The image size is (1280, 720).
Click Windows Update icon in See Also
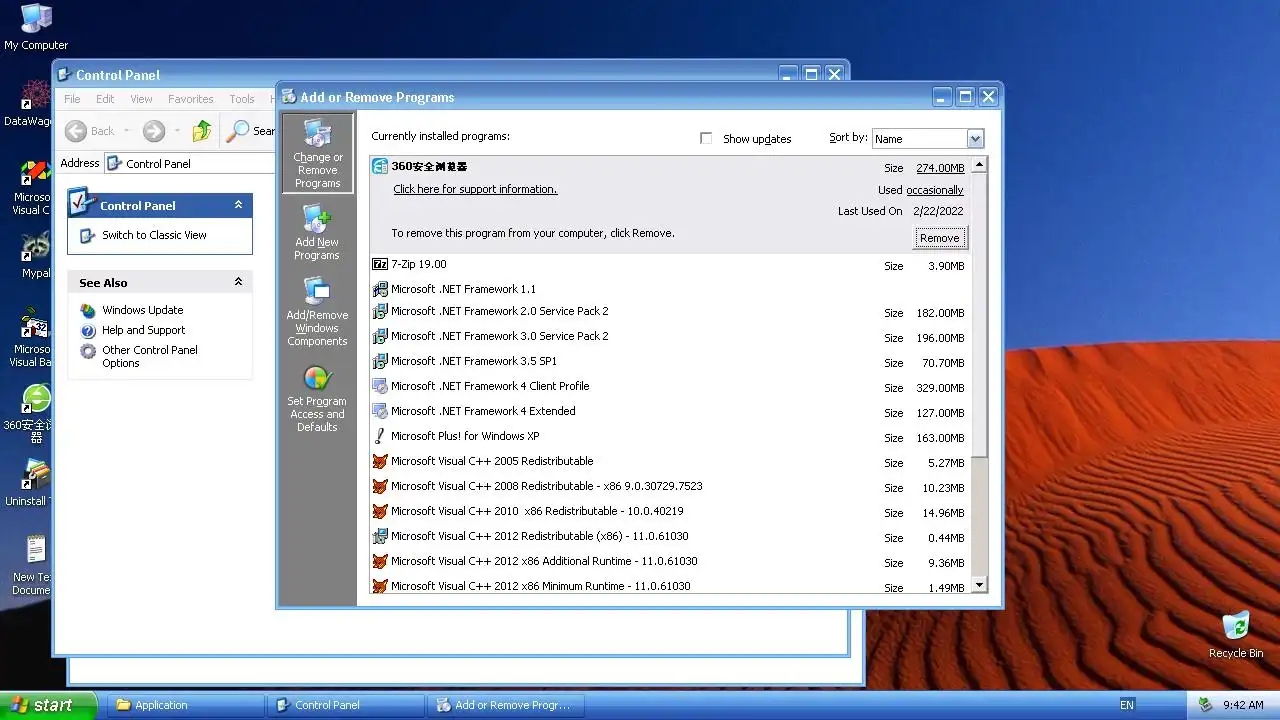88,310
